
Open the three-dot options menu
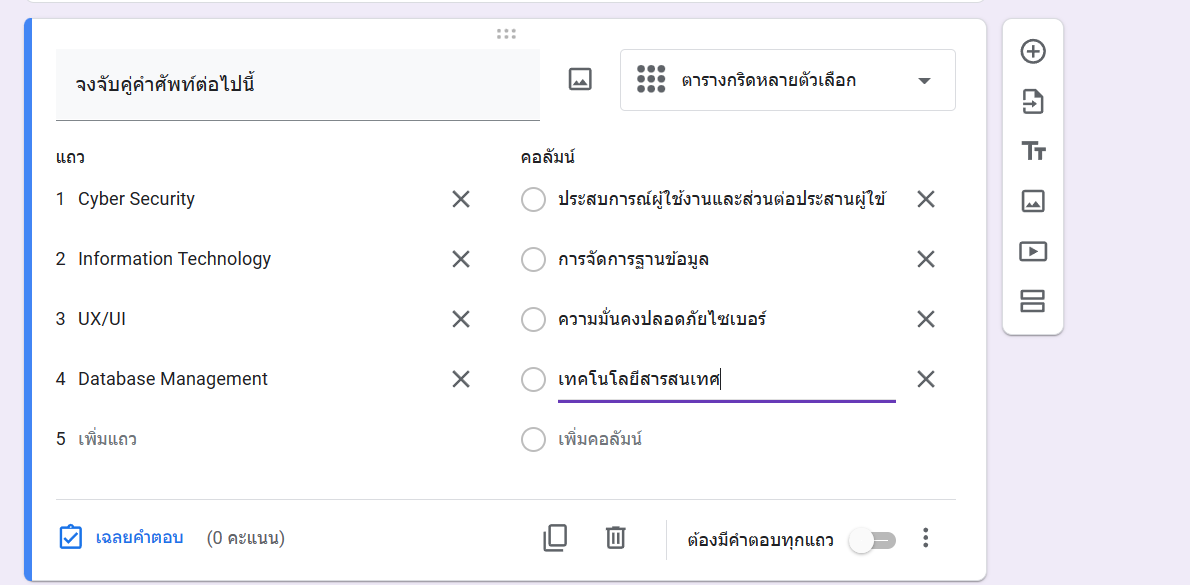pos(925,538)
